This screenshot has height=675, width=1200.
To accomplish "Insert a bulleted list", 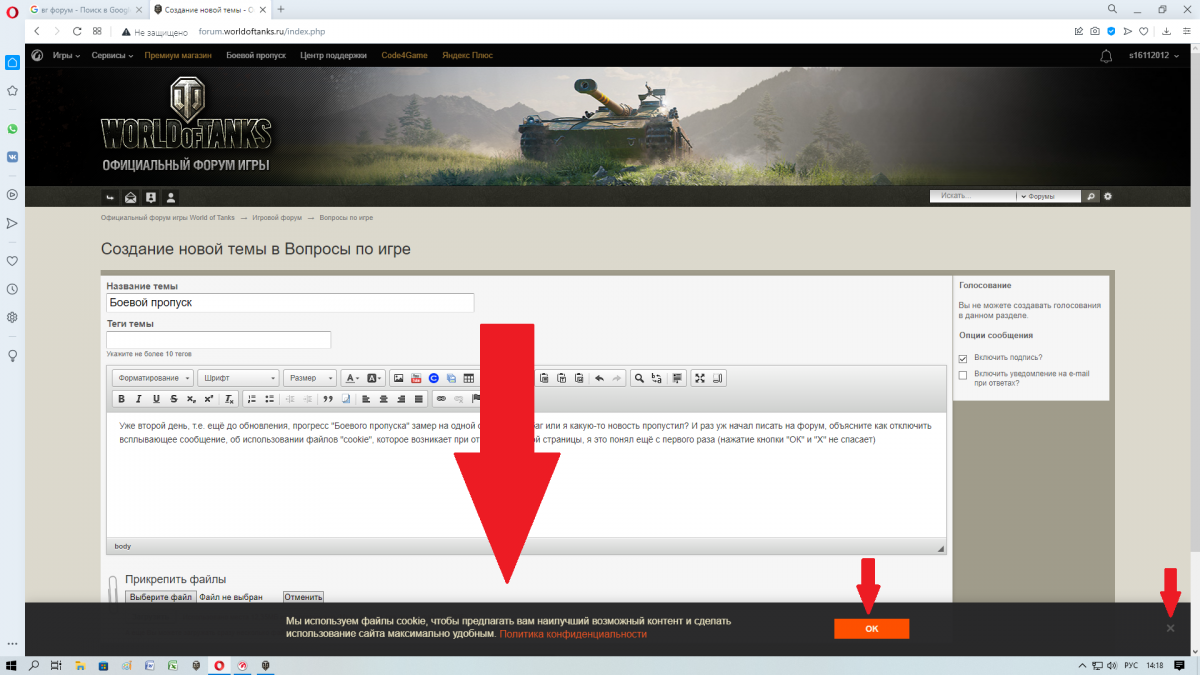I will click(x=269, y=399).
